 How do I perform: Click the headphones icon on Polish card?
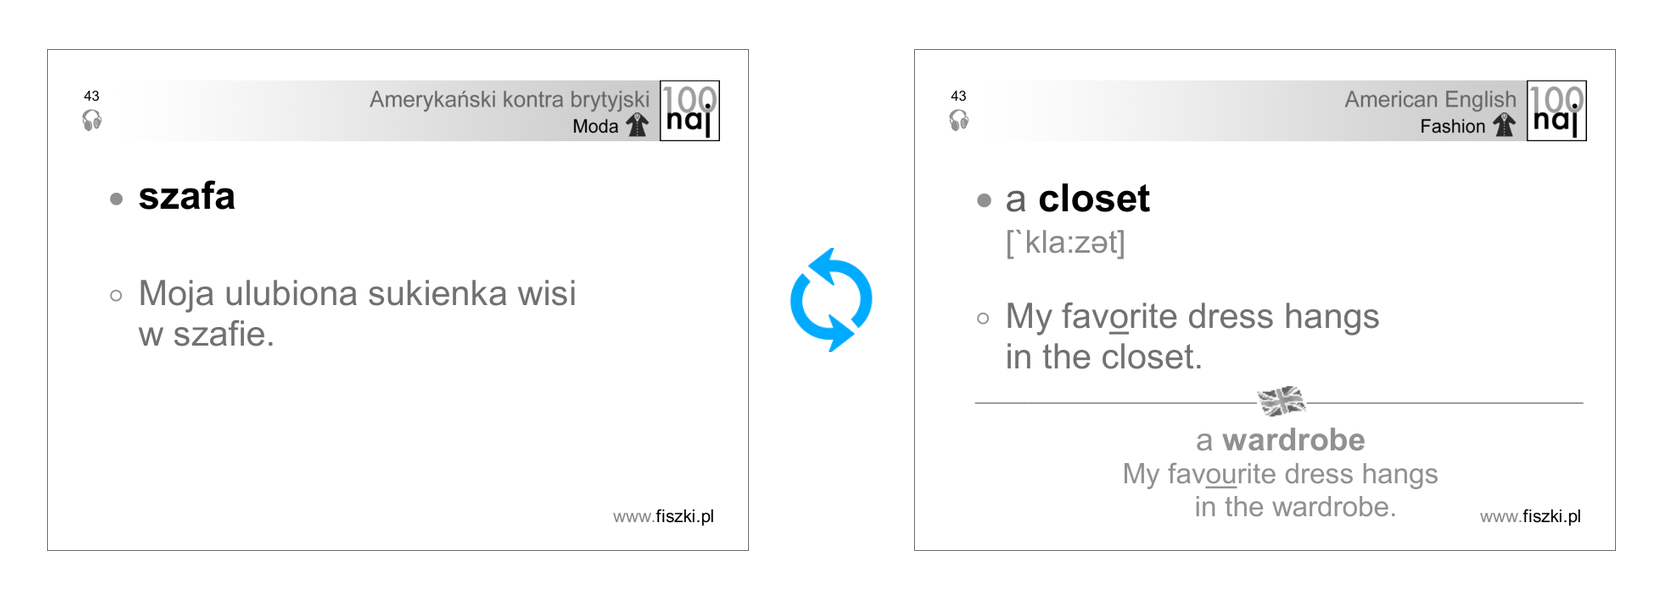(92, 121)
